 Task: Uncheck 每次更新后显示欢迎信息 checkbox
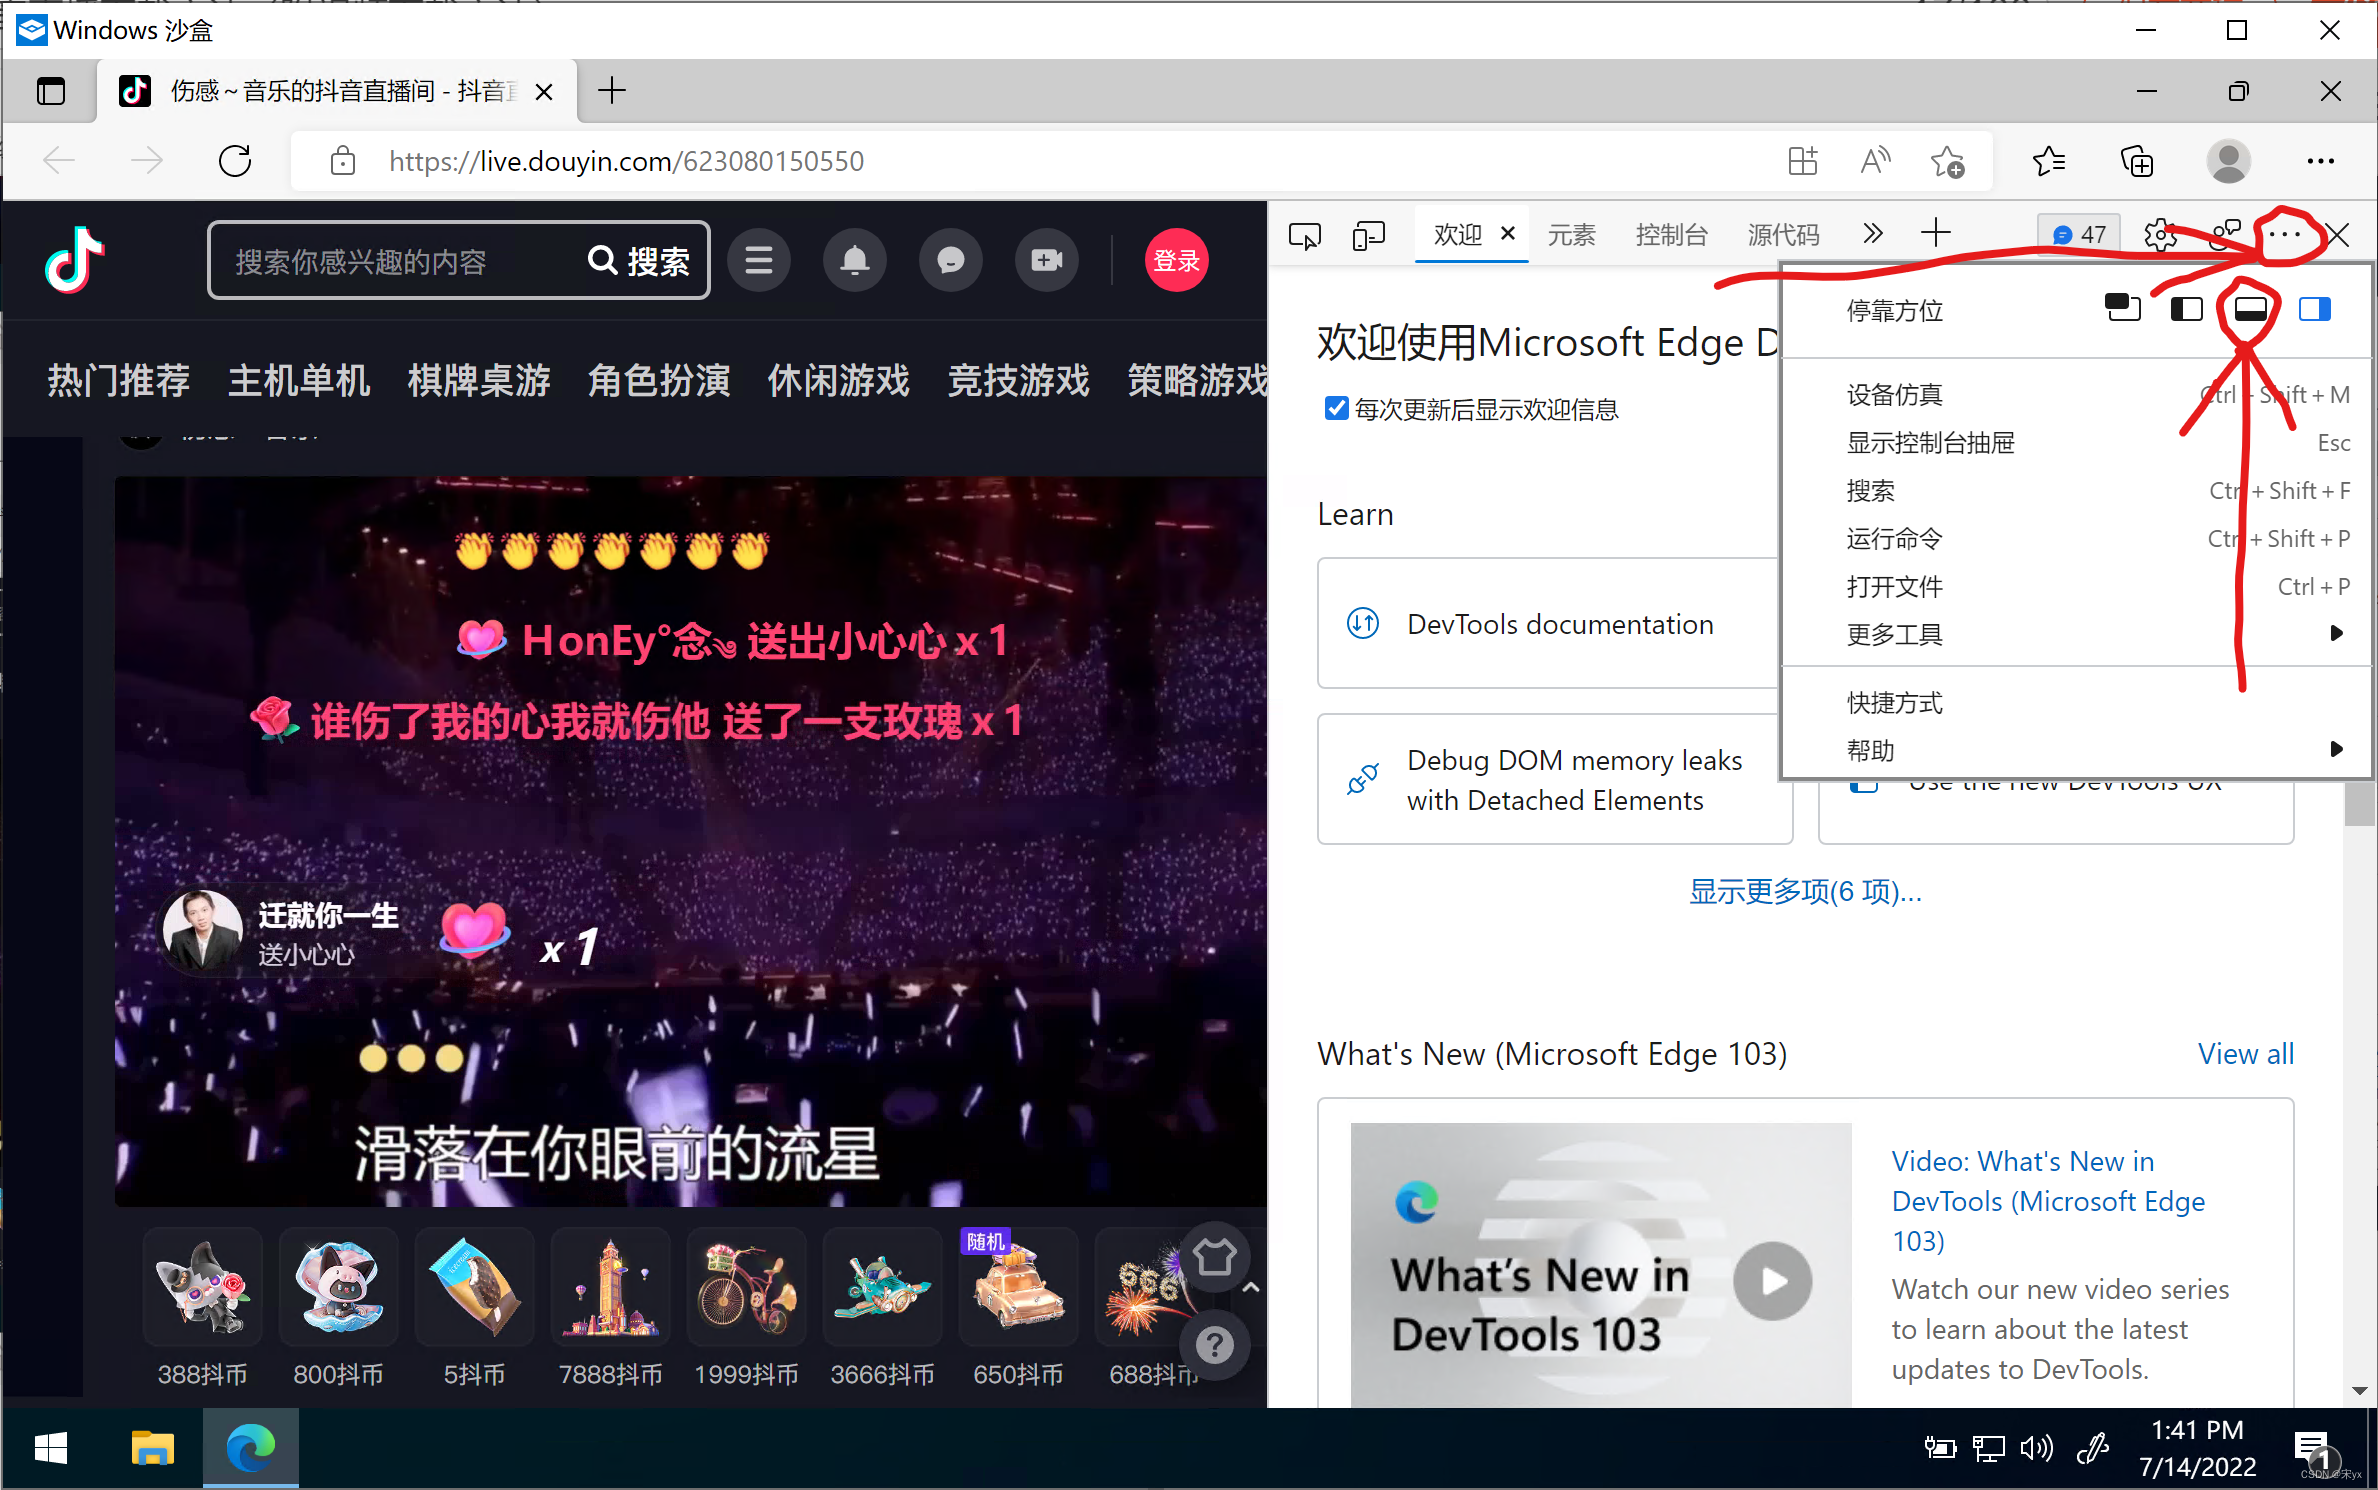1336,408
